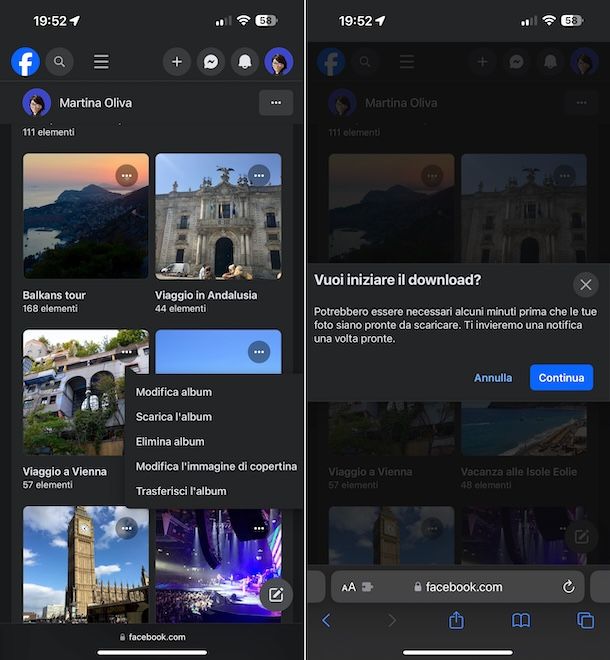The height and width of the screenshot is (660, 610).
Task: Tap three-dot button above the open context menu
Action: tap(259, 352)
